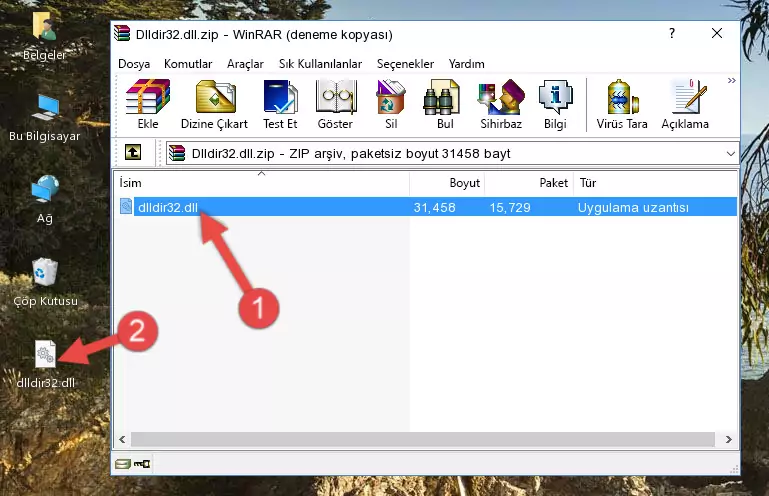The height and width of the screenshot is (496, 769).
Task: Select the dlldir32.dll archive row
Action: tap(426, 207)
